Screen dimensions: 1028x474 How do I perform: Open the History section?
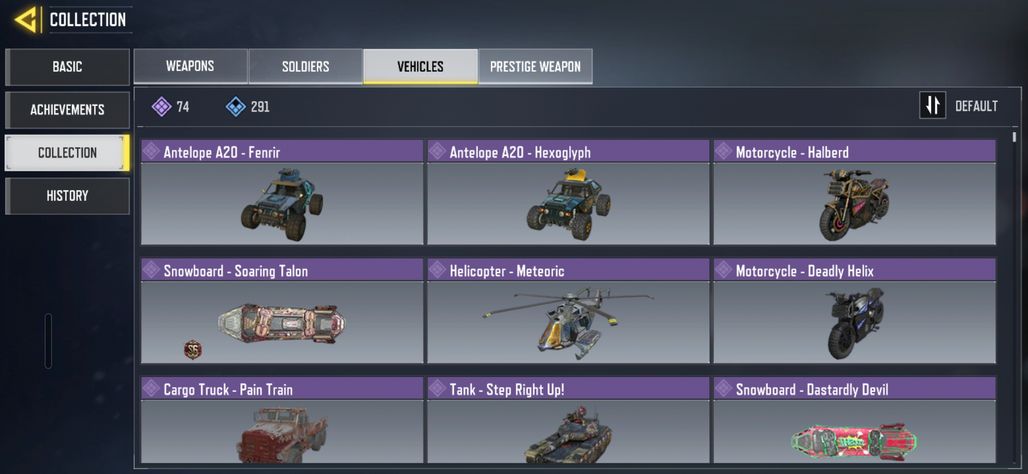(67, 195)
